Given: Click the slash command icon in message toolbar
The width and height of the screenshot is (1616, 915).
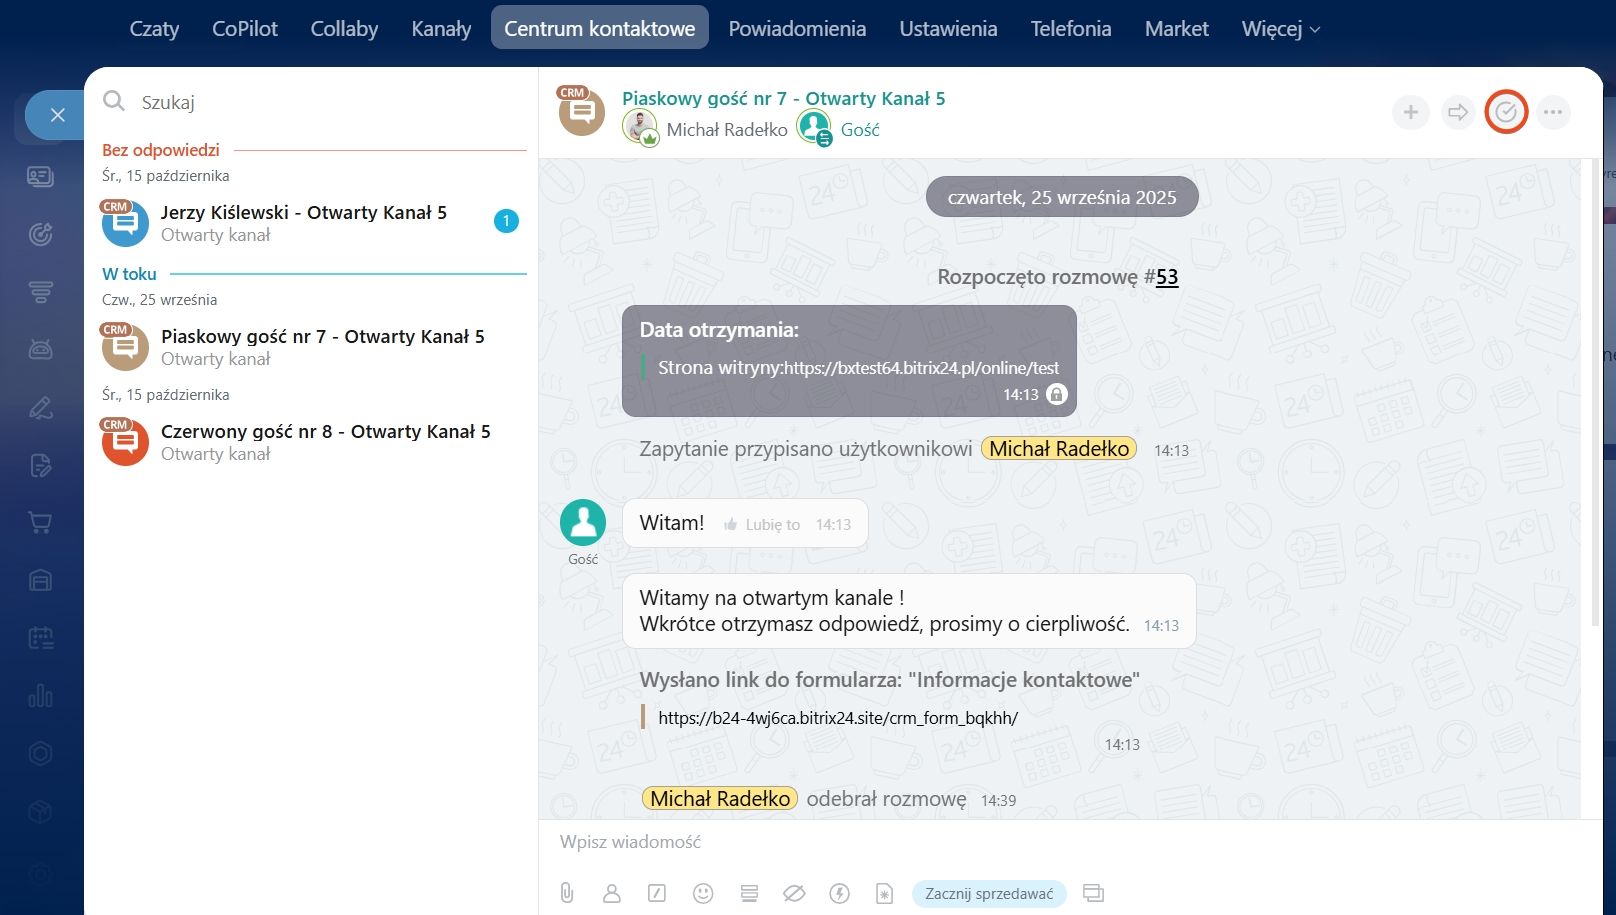Looking at the screenshot, I should pyautogui.click(x=657, y=893).
